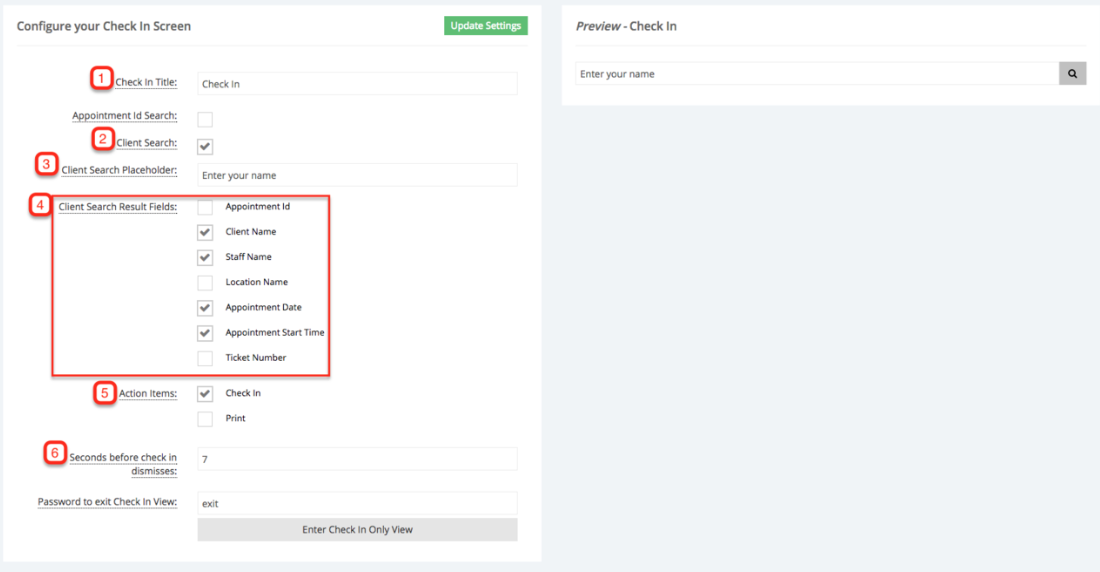Image resolution: width=1100 pixels, height=572 pixels.
Task: Click the preview Enter your name search box
Action: [x=817, y=74]
